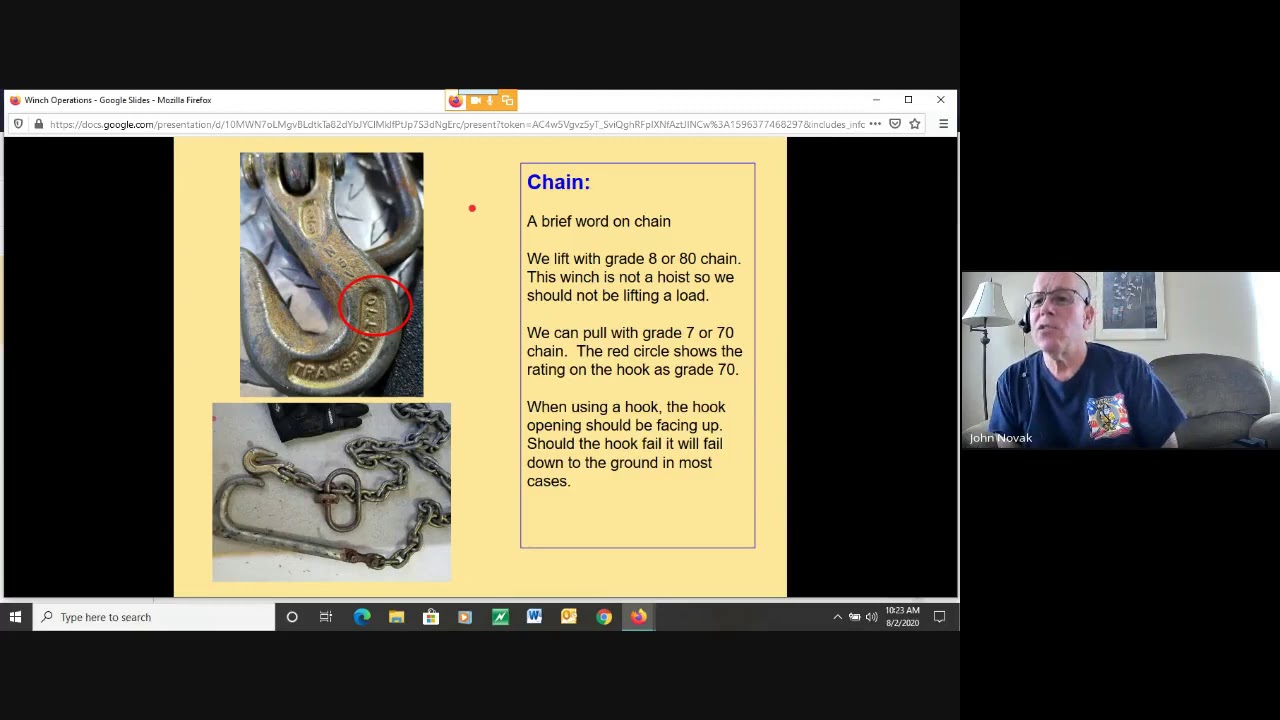The image size is (1280, 720).
Task: Open Microsoft Store from taskbar
Action: pos(431,617)
